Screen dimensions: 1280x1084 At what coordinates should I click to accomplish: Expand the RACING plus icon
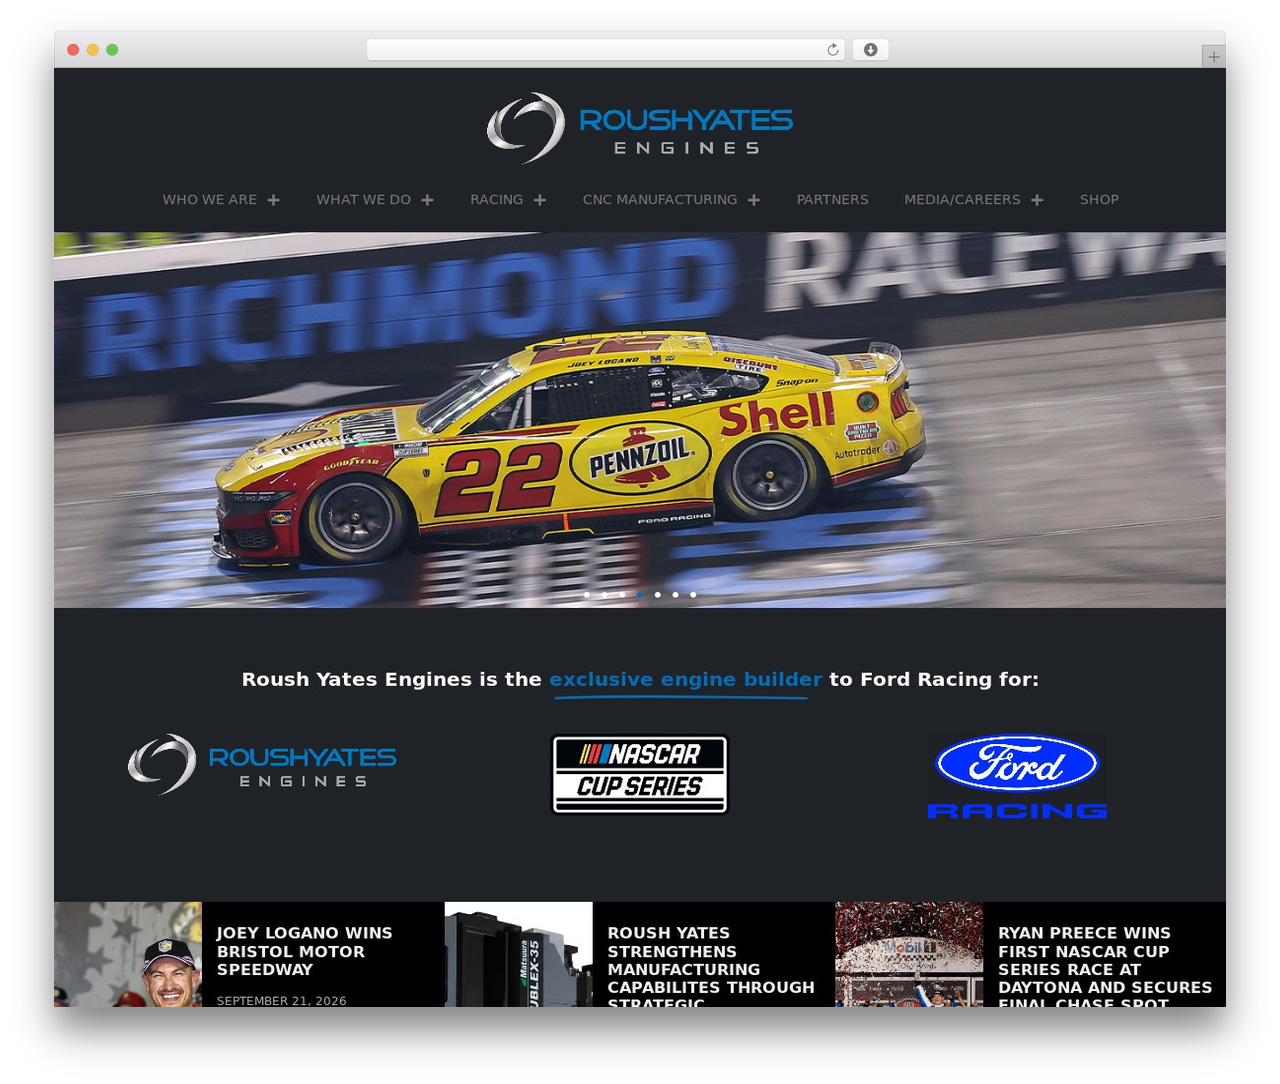(539, 200)
